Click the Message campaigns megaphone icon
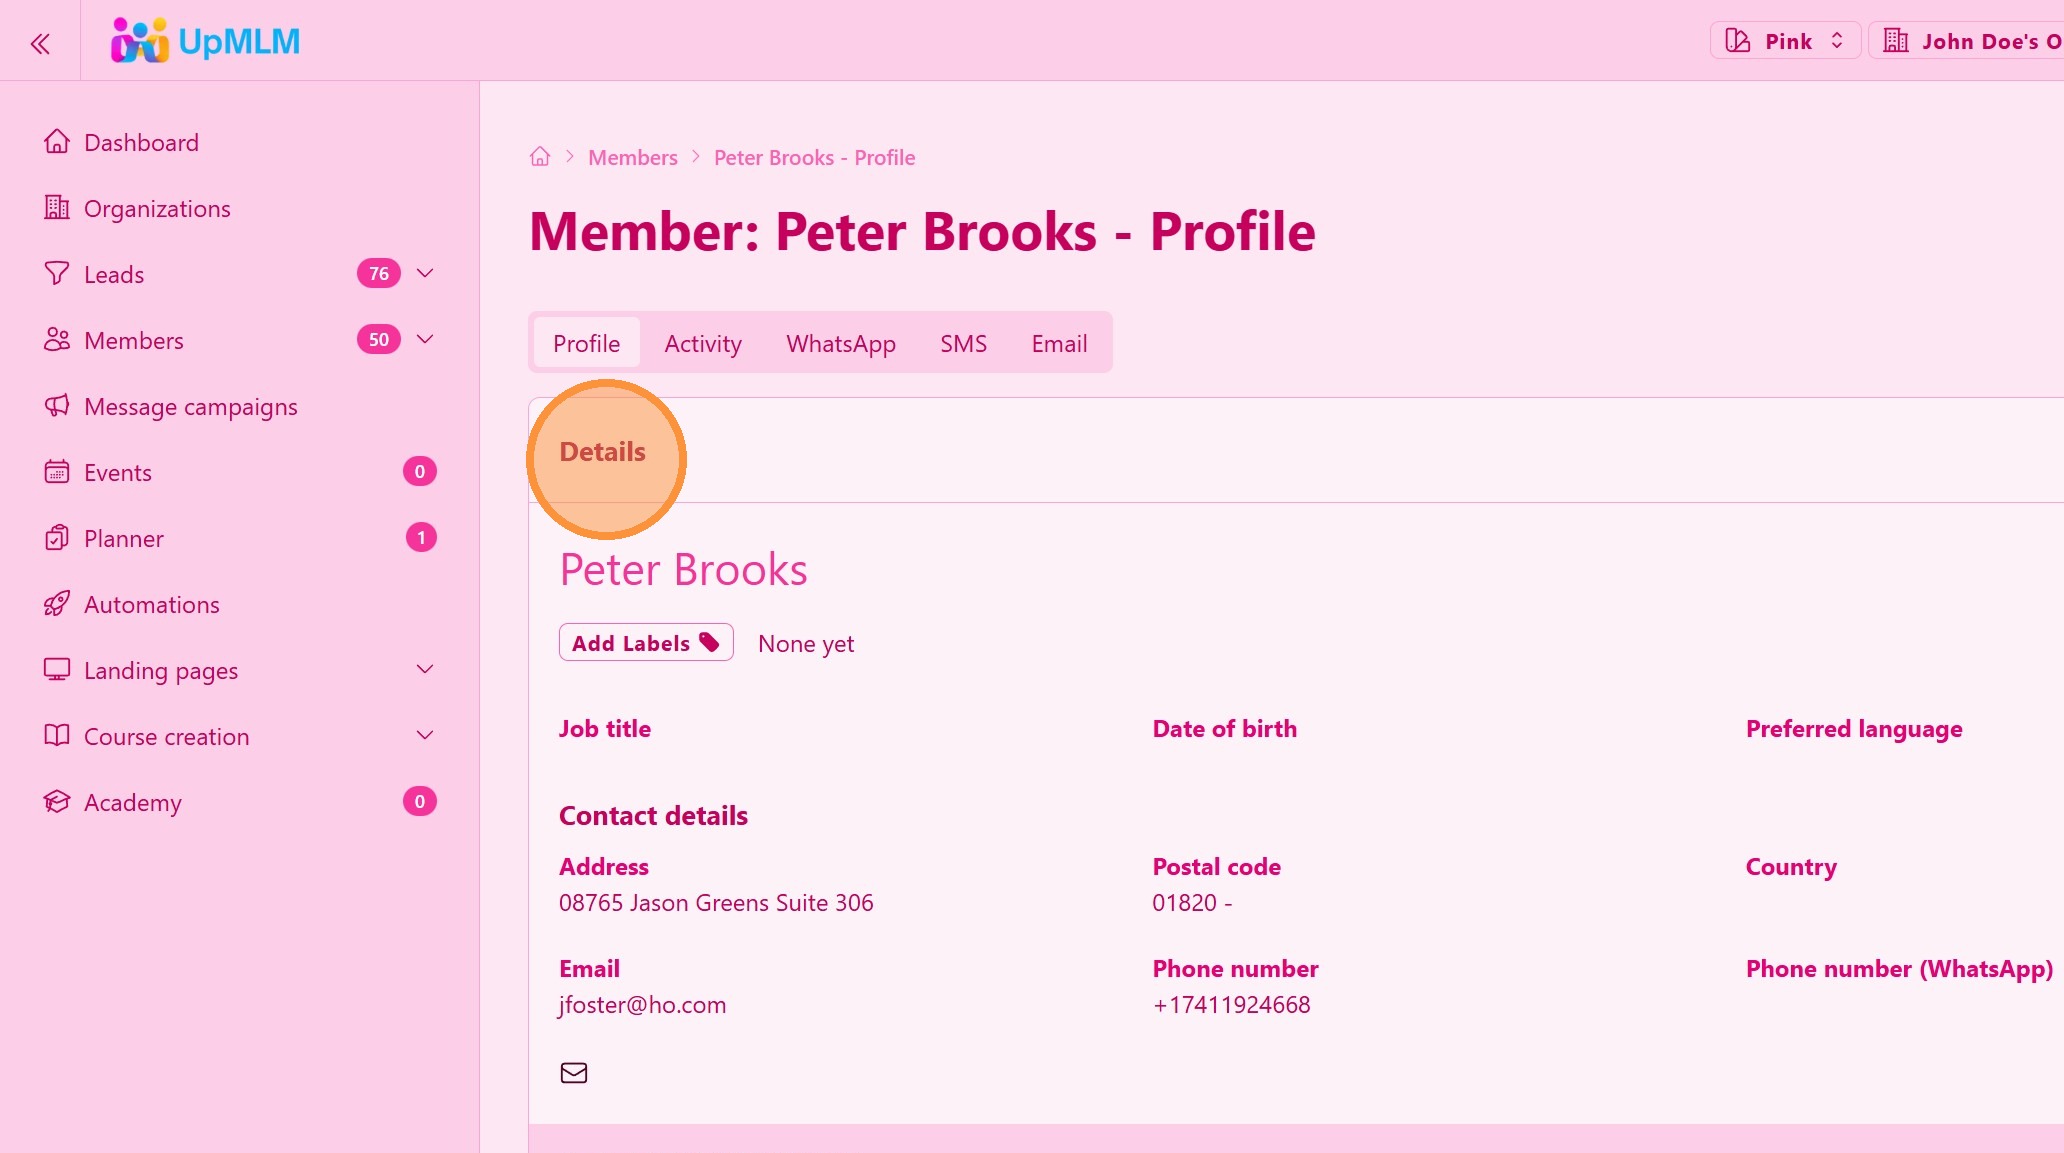This screenshot has height=1153, width=2064. (x=57, y=406)
